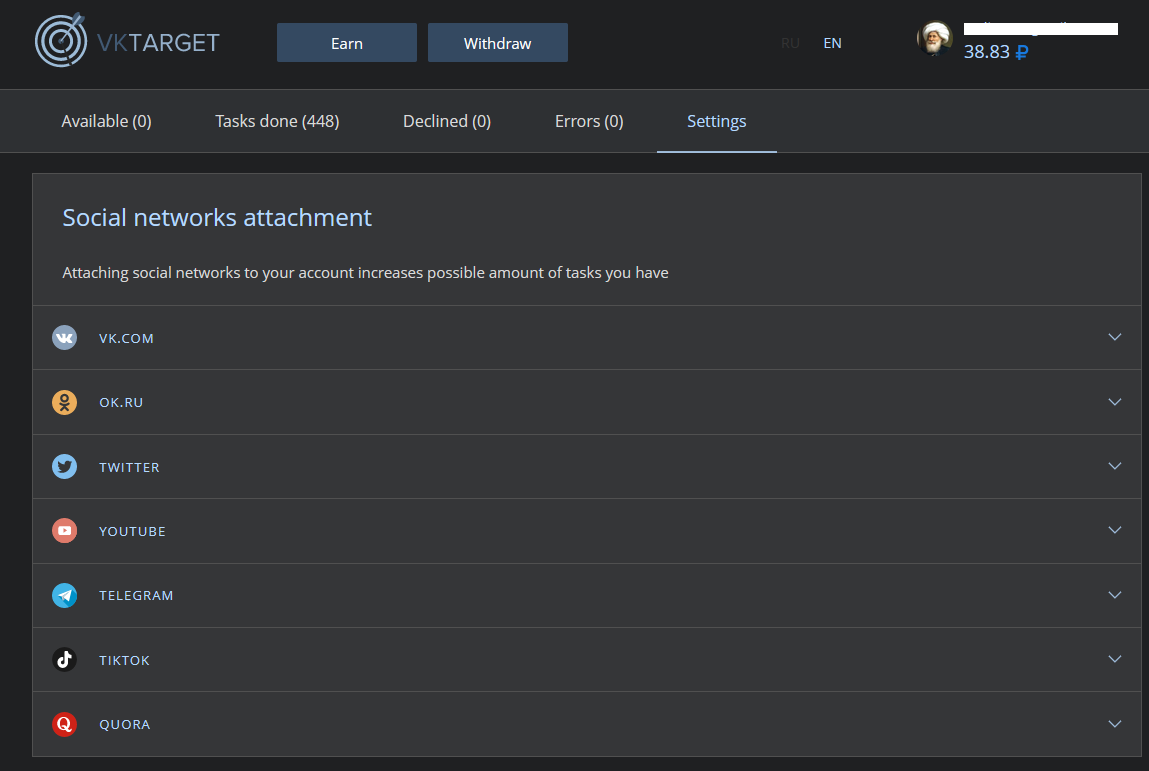Click the TELEGRAM label text

[x=136, y=596]
